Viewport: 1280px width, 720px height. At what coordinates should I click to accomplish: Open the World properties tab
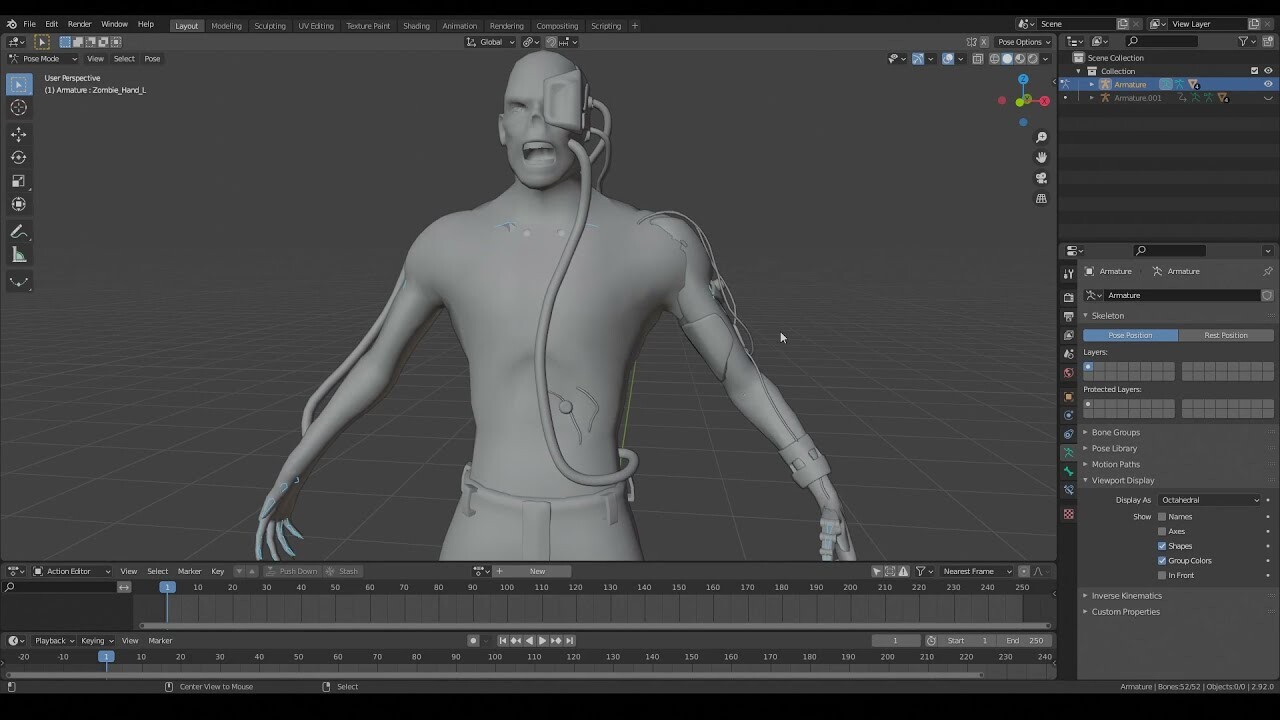coord(1068,373)
